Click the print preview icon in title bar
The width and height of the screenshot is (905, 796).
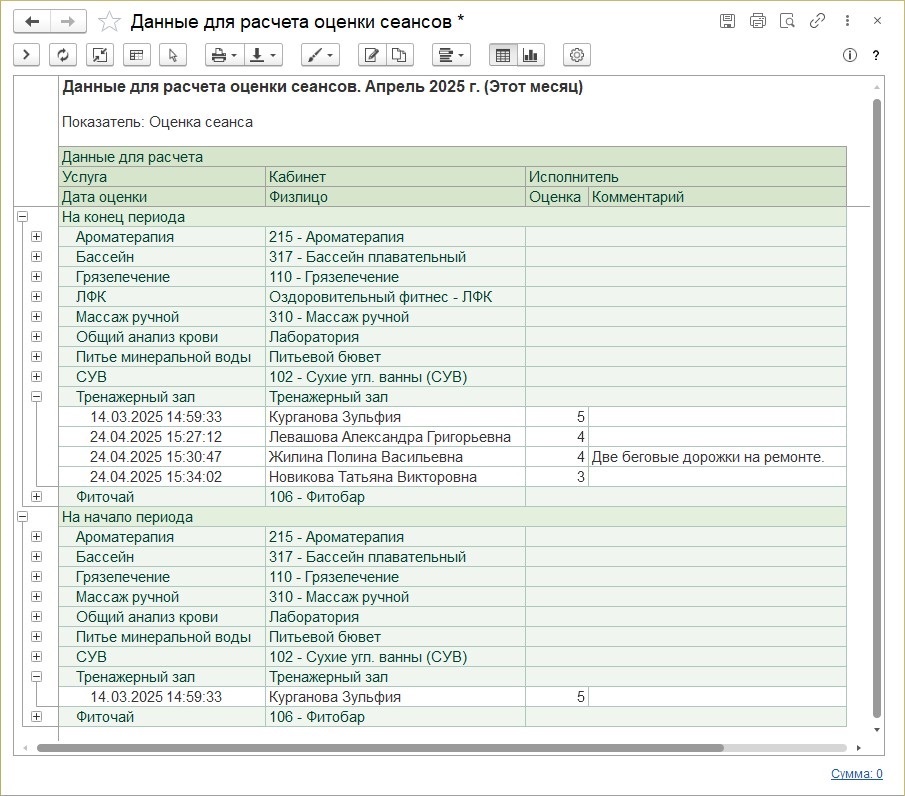pyautogui.click(x=757, y=21)
